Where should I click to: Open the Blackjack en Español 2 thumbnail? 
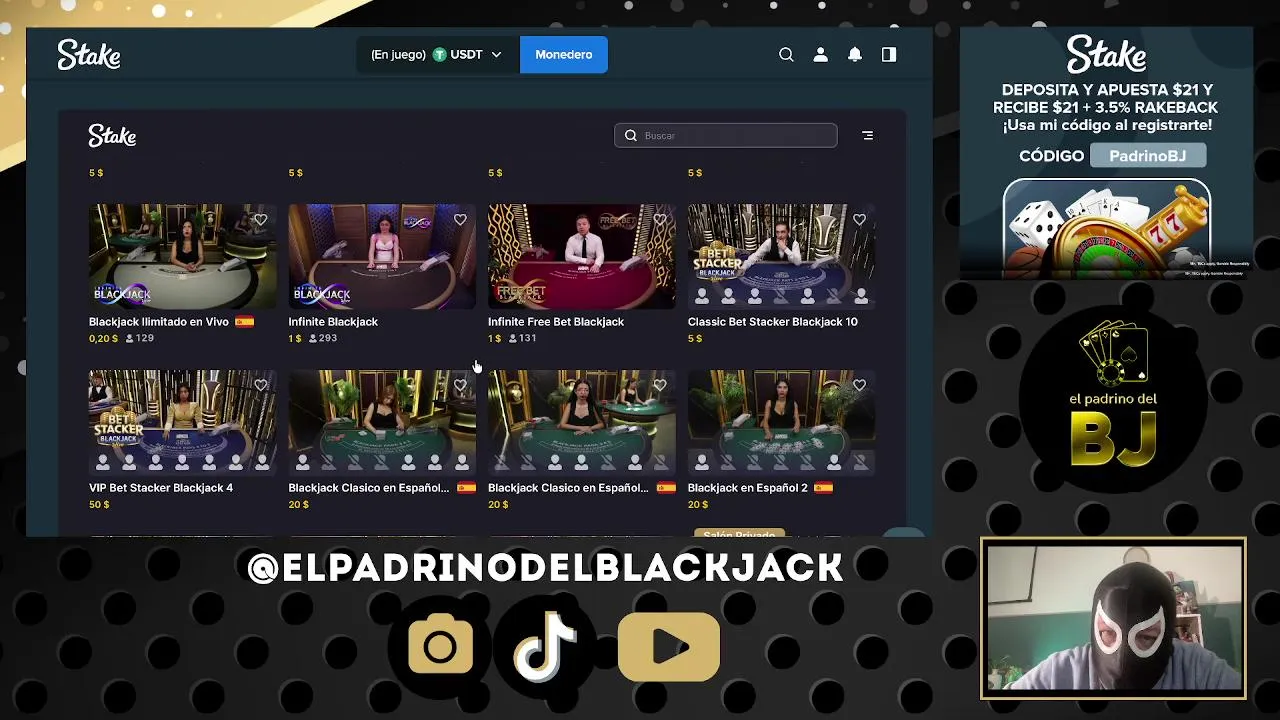[781, 422]
